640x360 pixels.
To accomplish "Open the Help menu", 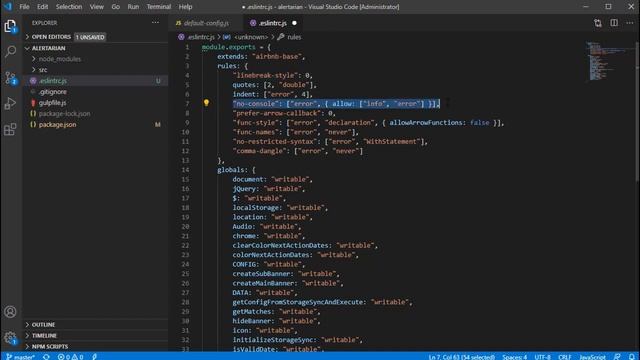I will [185, 7].
